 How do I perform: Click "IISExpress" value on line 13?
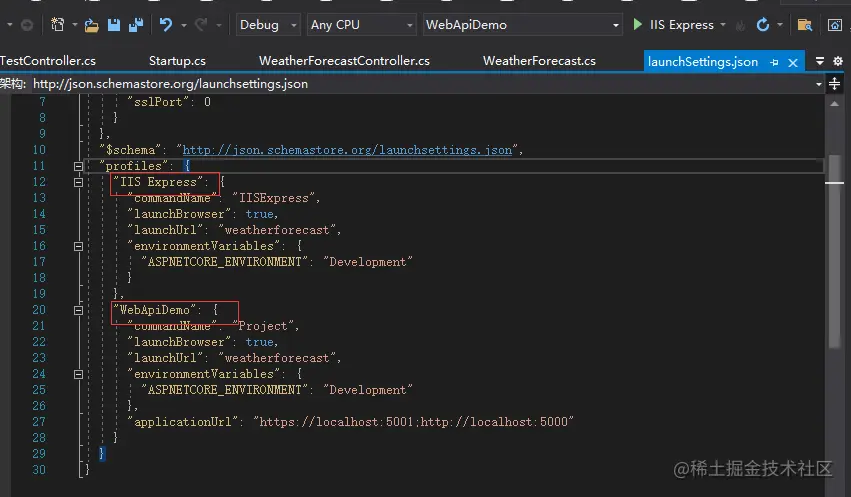tap(274, 198)
